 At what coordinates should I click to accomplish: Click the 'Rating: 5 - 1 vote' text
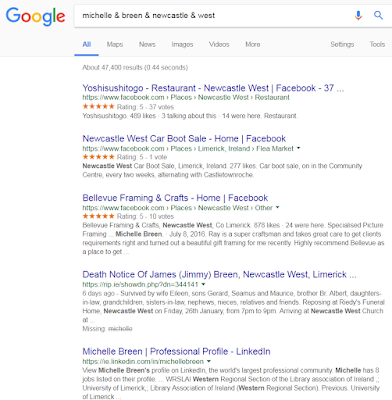[142, 157]
